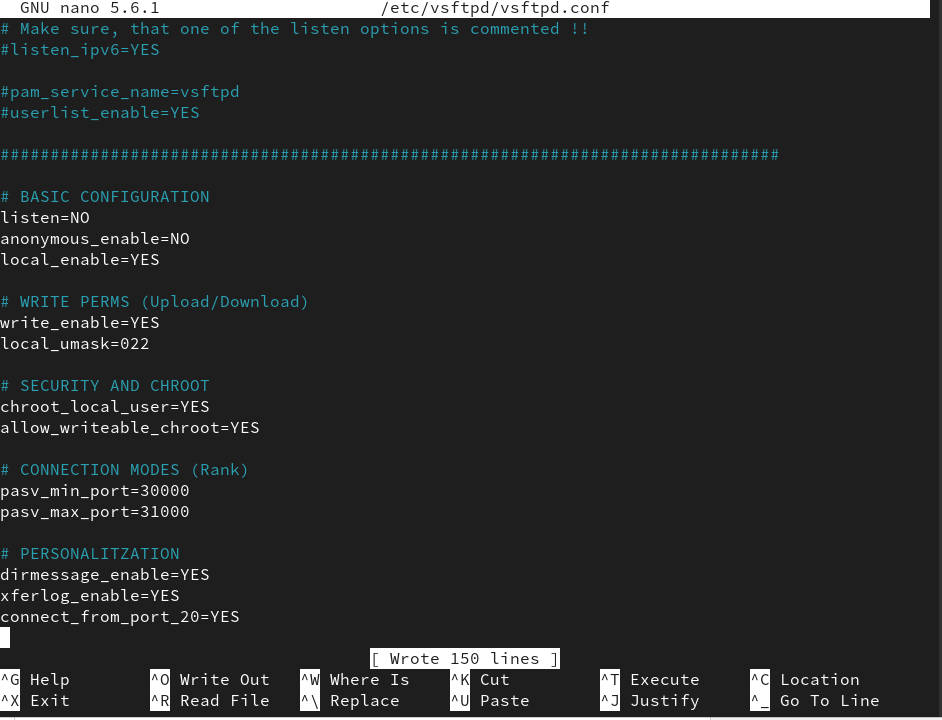Click the write_enable=YES line

click(x=80, y=323)
